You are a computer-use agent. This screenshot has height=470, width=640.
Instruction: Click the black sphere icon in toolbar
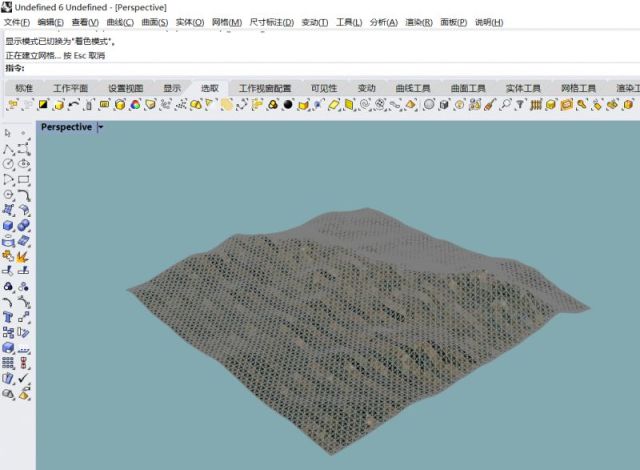coord(288,105)
